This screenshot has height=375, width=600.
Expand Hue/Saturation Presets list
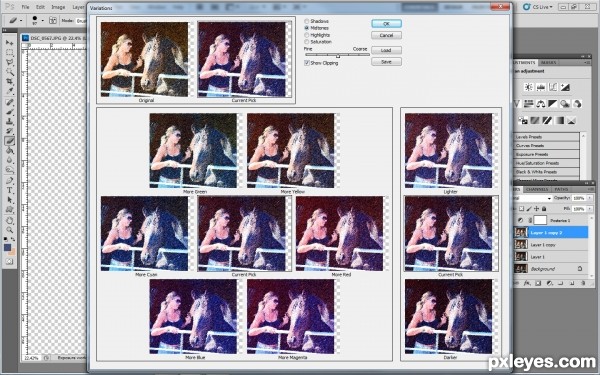pyautogui.click(x=546, y=163)
